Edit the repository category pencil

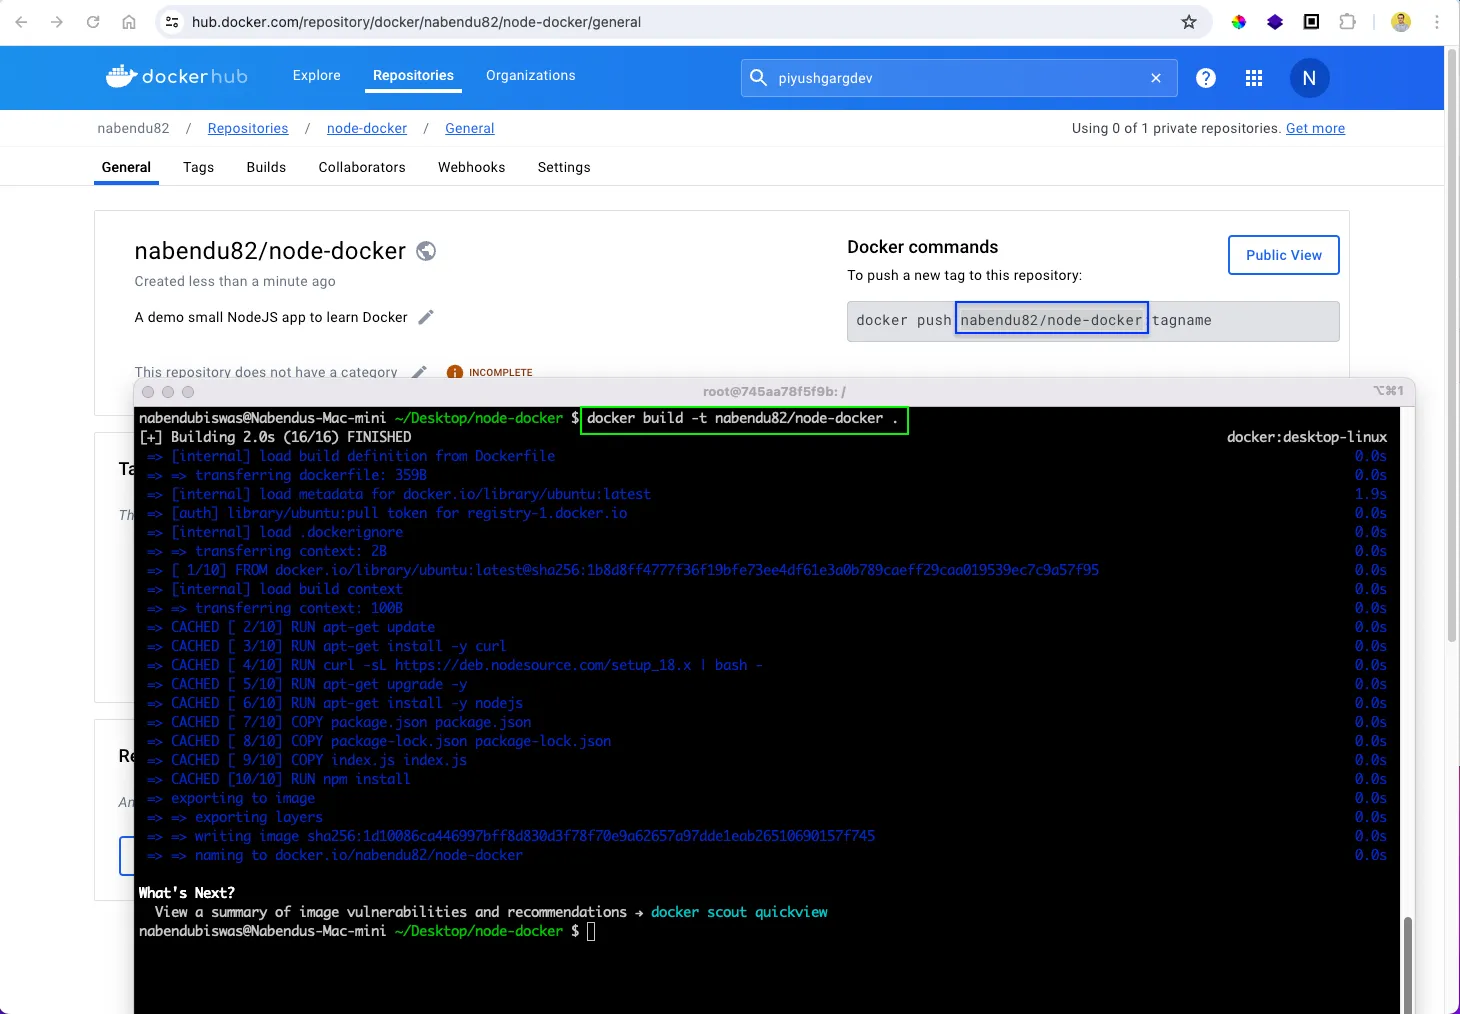click(419, 372)
